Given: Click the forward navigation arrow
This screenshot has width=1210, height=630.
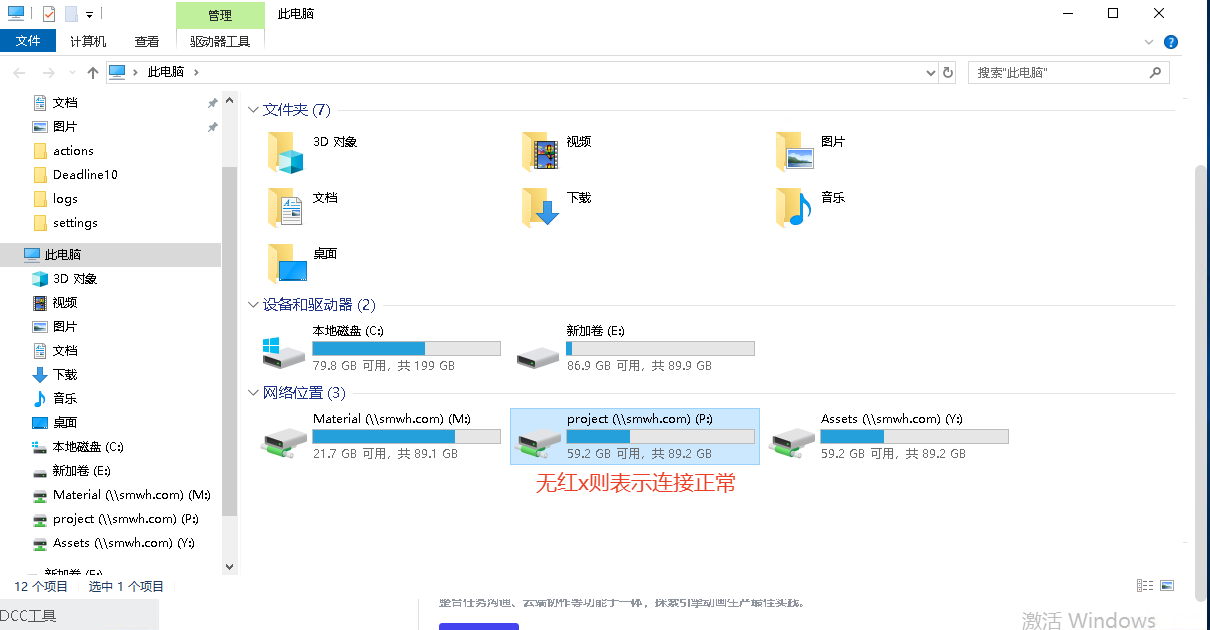Looking at the screenshot, I should (x=48, y=72).
